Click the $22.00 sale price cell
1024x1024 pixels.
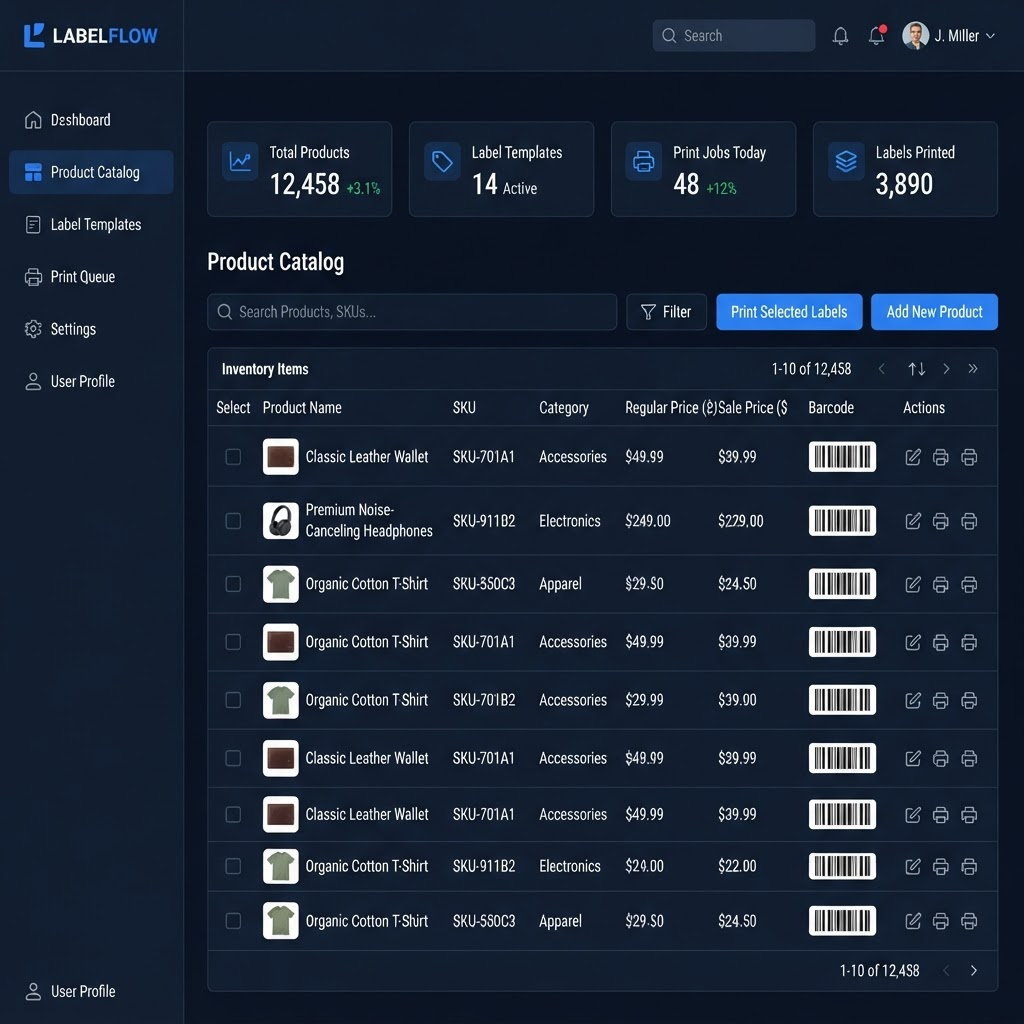(737, 866)
